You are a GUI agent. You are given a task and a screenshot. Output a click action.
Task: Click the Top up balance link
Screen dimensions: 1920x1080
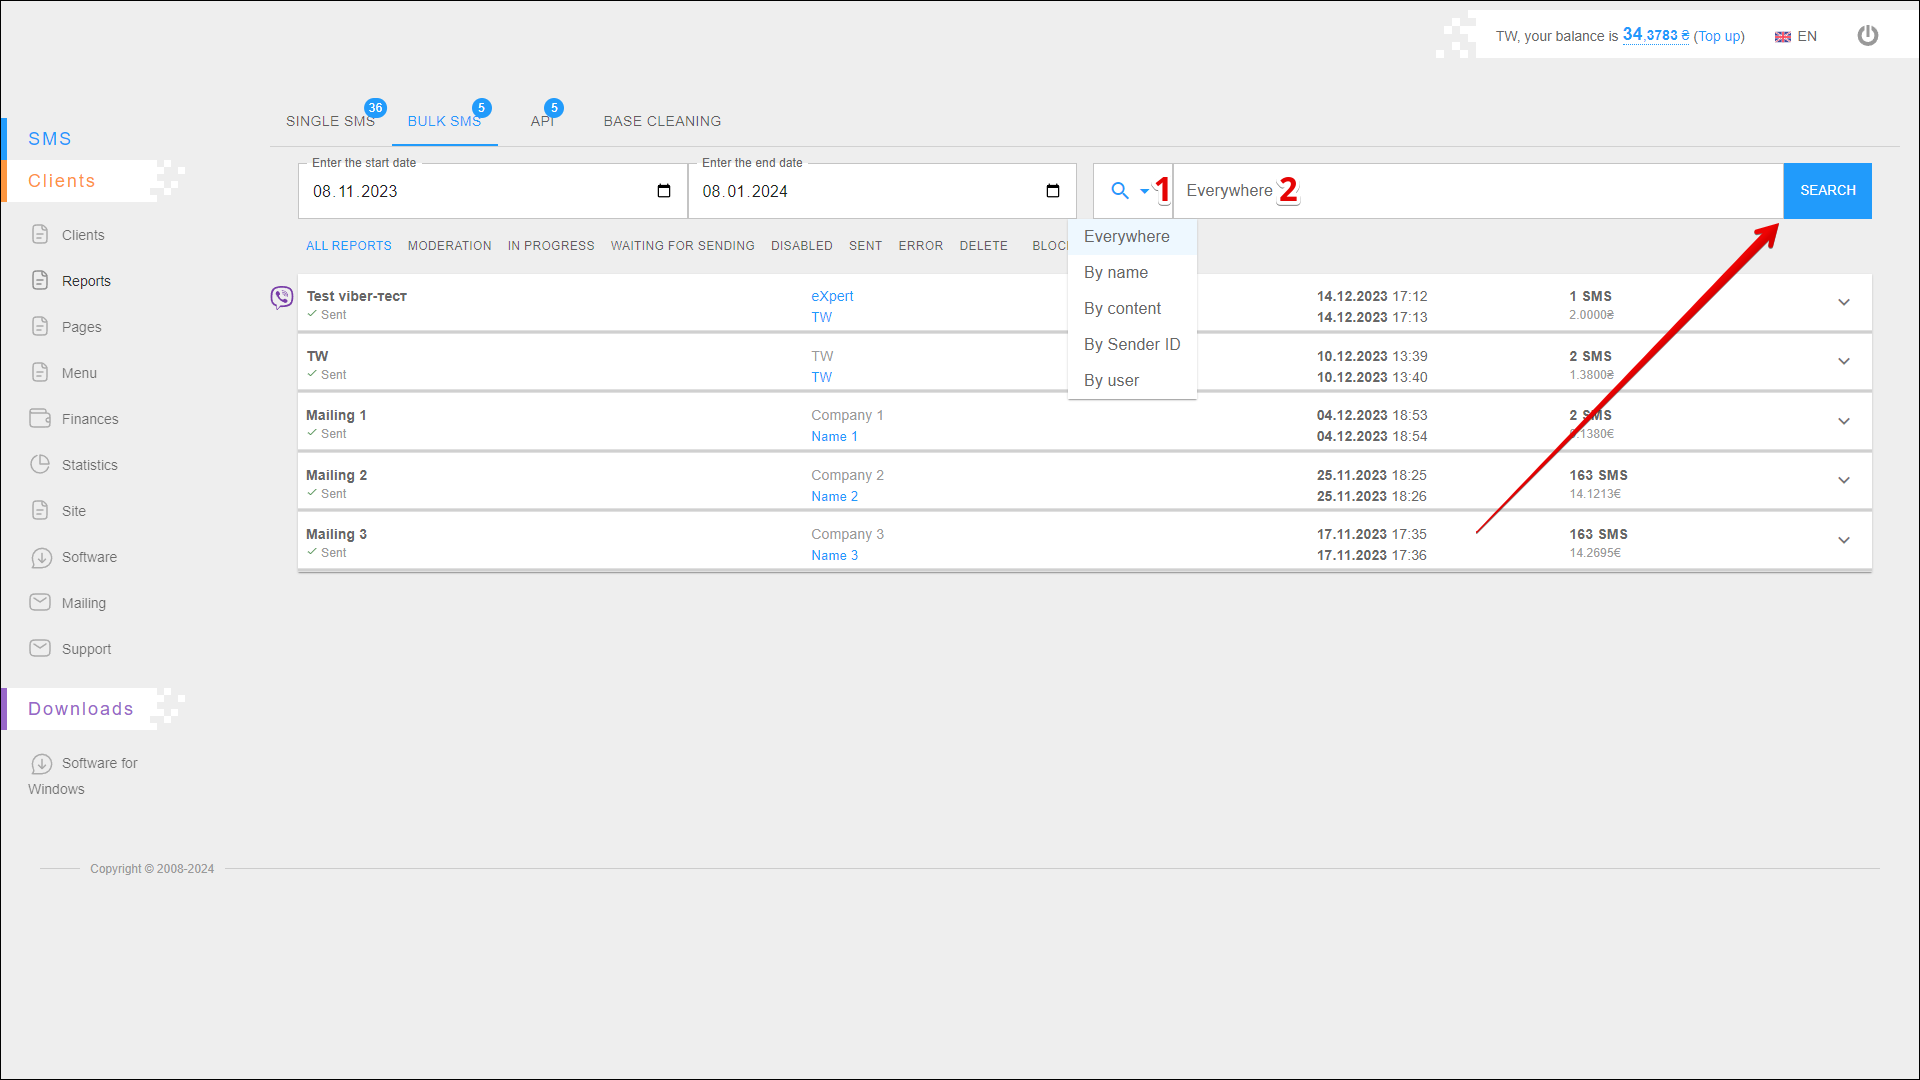tap(1719, 37)
